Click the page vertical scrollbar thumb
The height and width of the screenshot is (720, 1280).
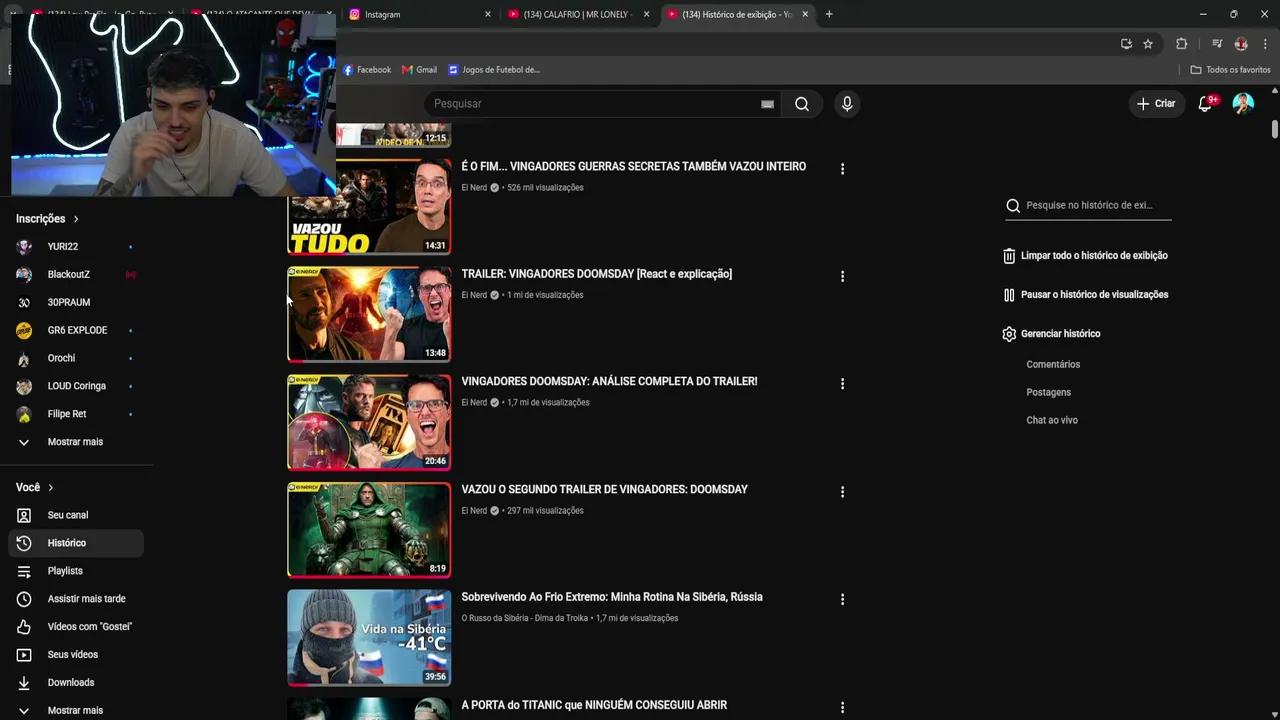[1275, 130]
